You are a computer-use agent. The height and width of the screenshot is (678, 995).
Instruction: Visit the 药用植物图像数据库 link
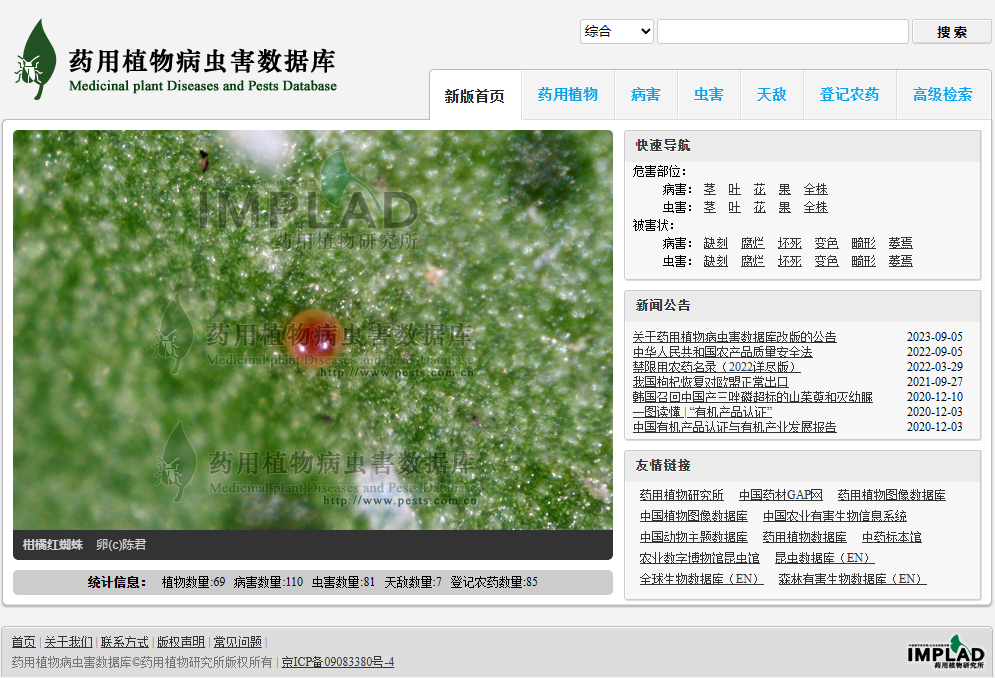click(x=892, y=495)
